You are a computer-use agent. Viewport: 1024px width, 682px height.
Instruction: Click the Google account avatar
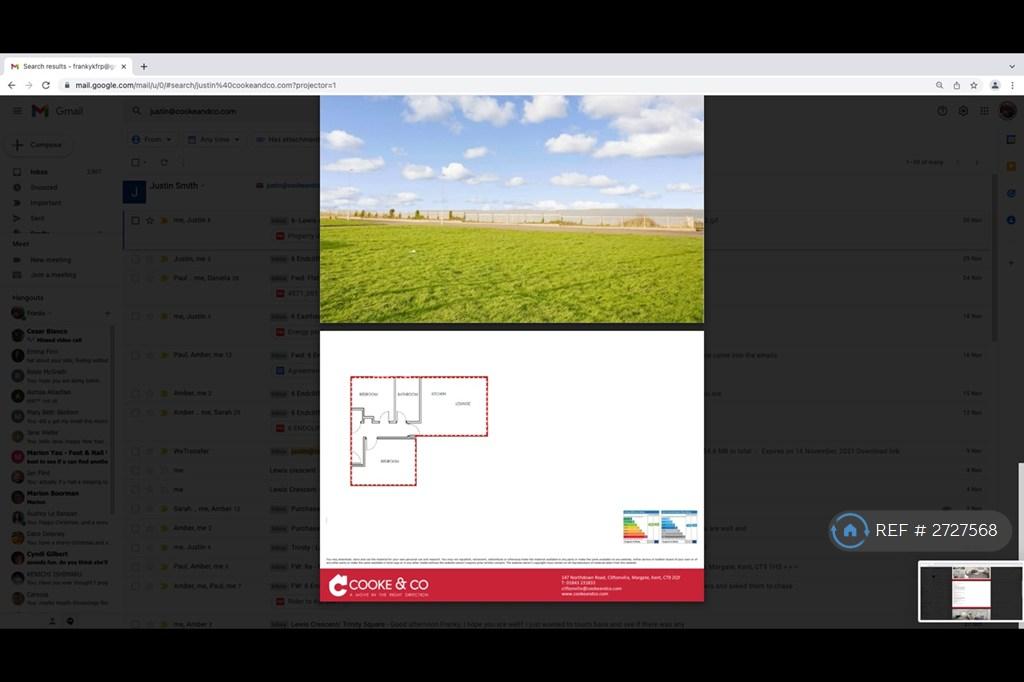click(x=1008, y=111)
